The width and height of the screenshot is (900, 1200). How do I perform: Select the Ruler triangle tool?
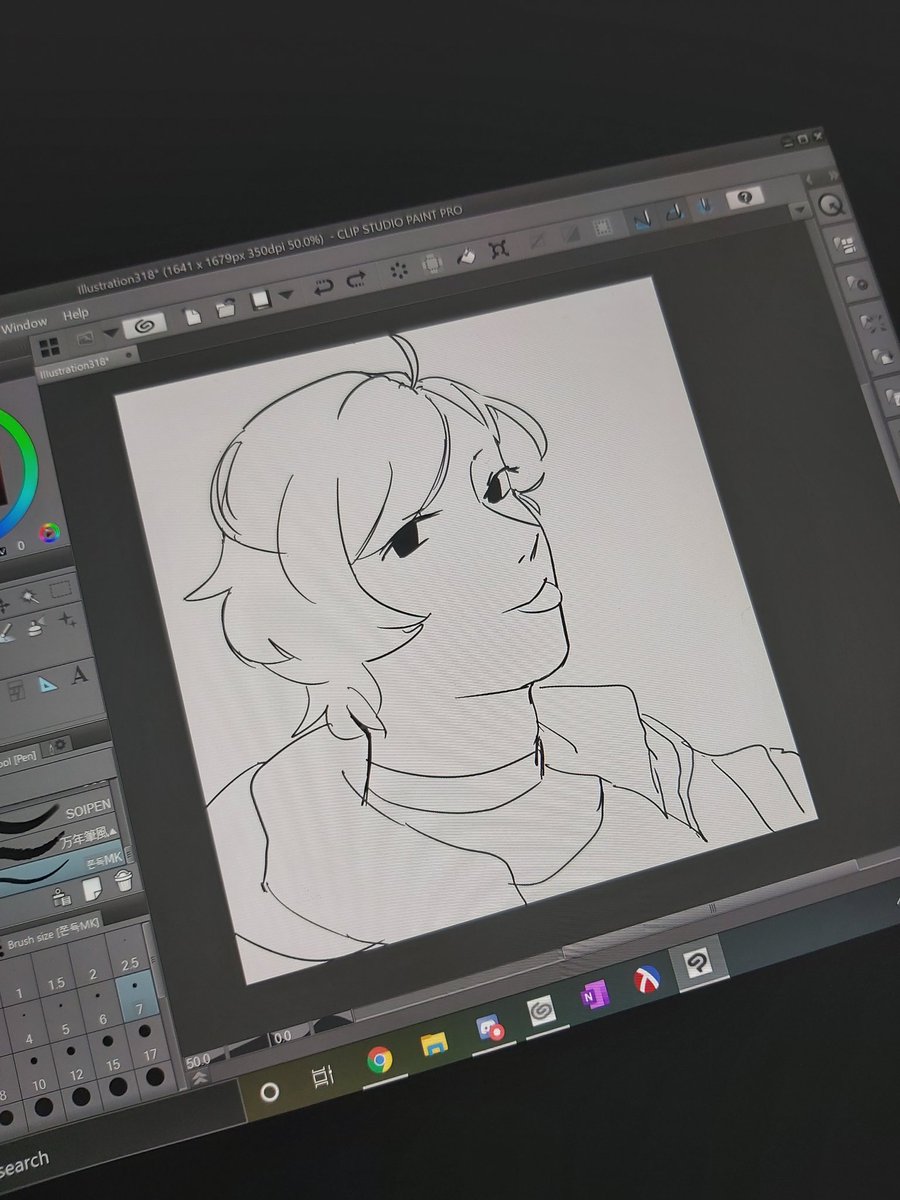(47, 683)
